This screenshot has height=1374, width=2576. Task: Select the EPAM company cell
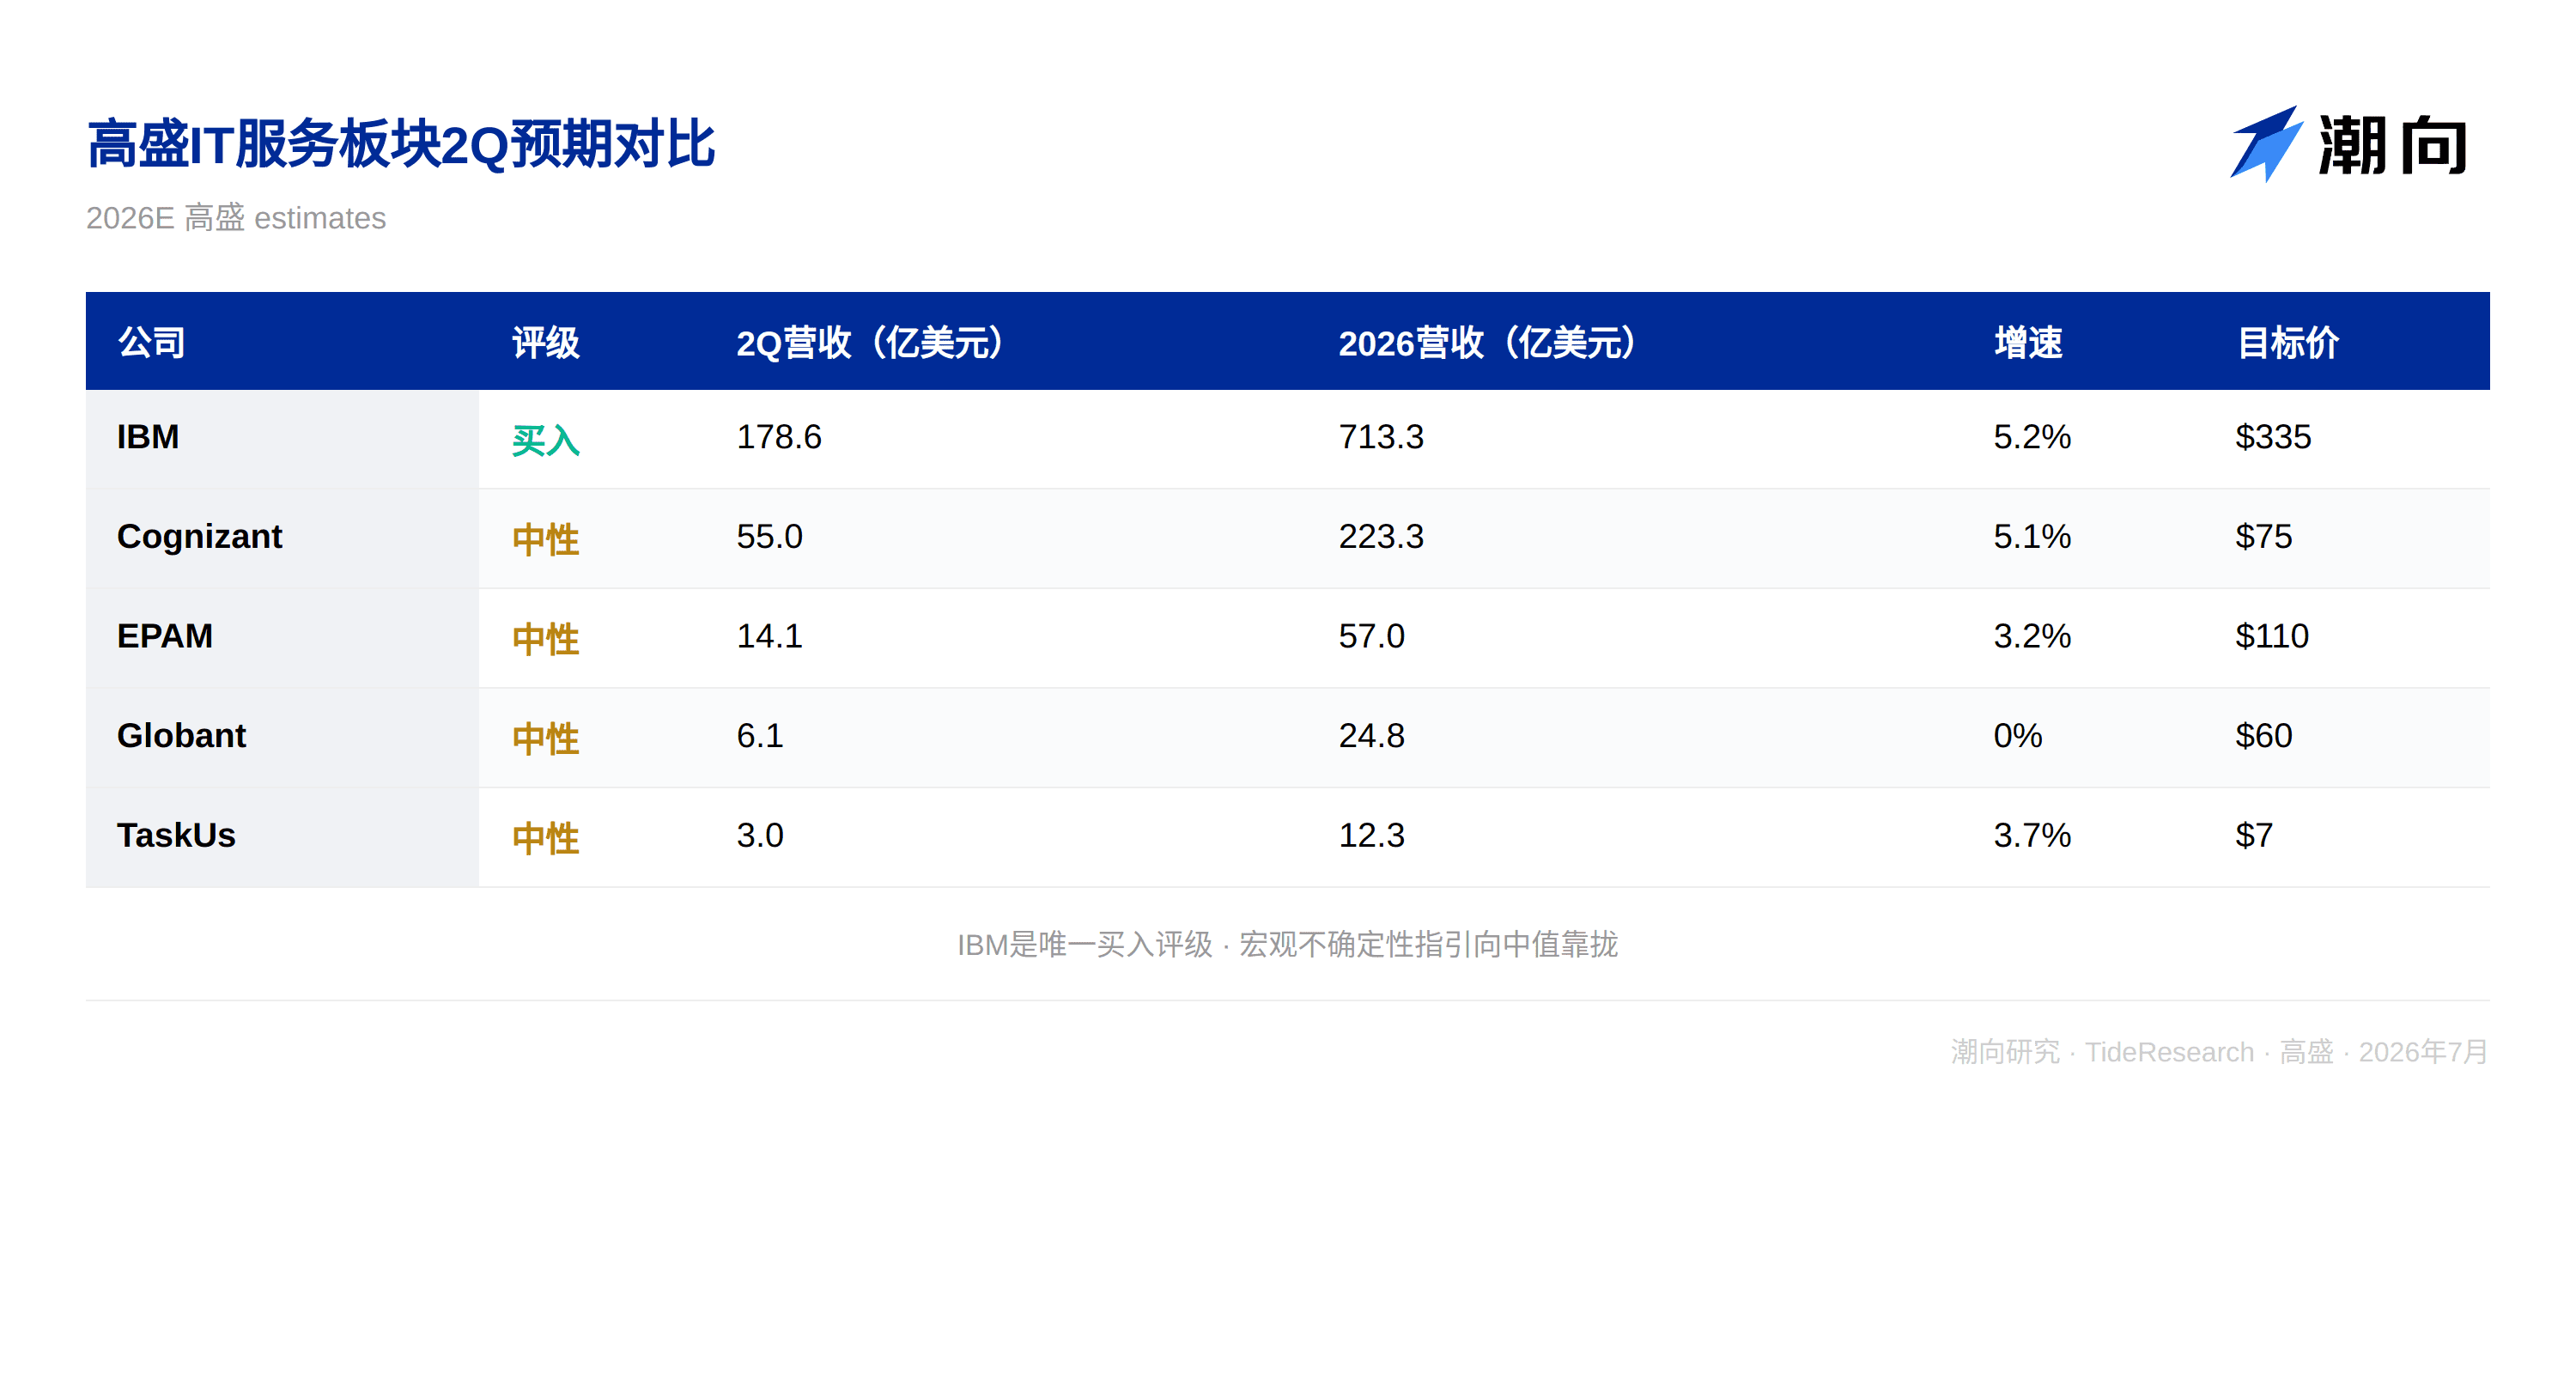coord(282,638)
